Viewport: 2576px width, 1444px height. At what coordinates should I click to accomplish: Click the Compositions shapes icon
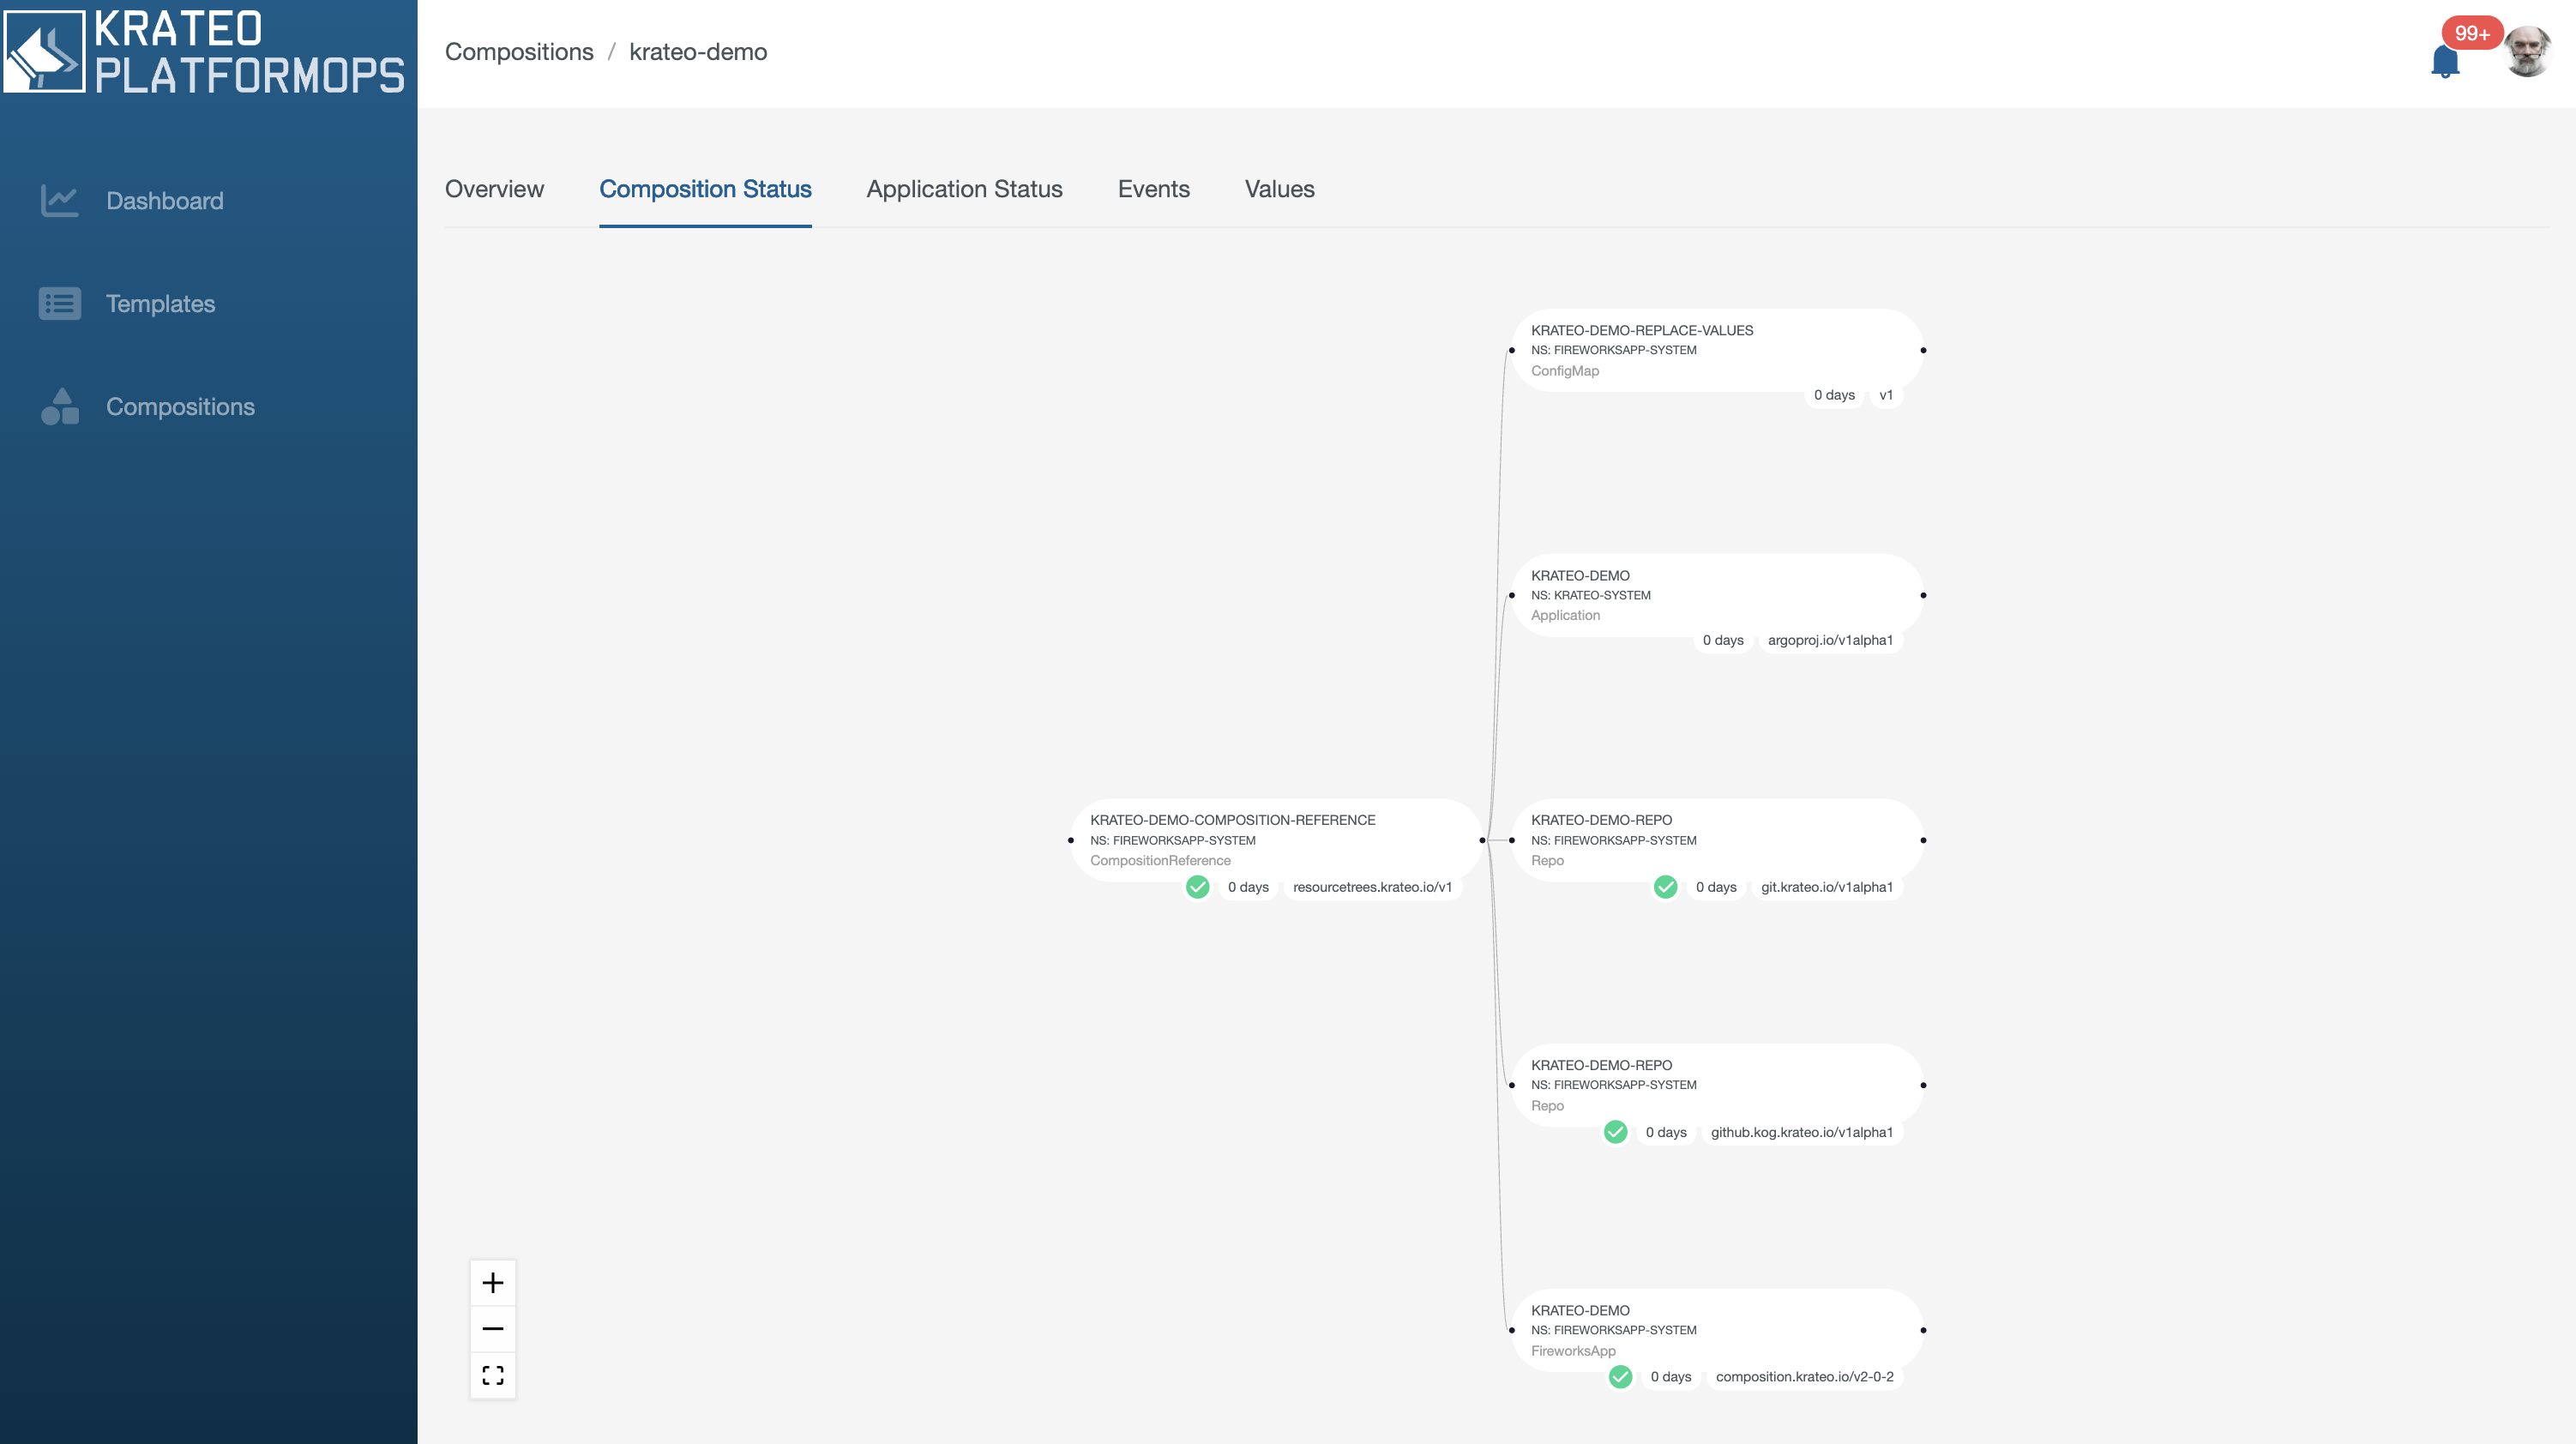click(60, 406)
